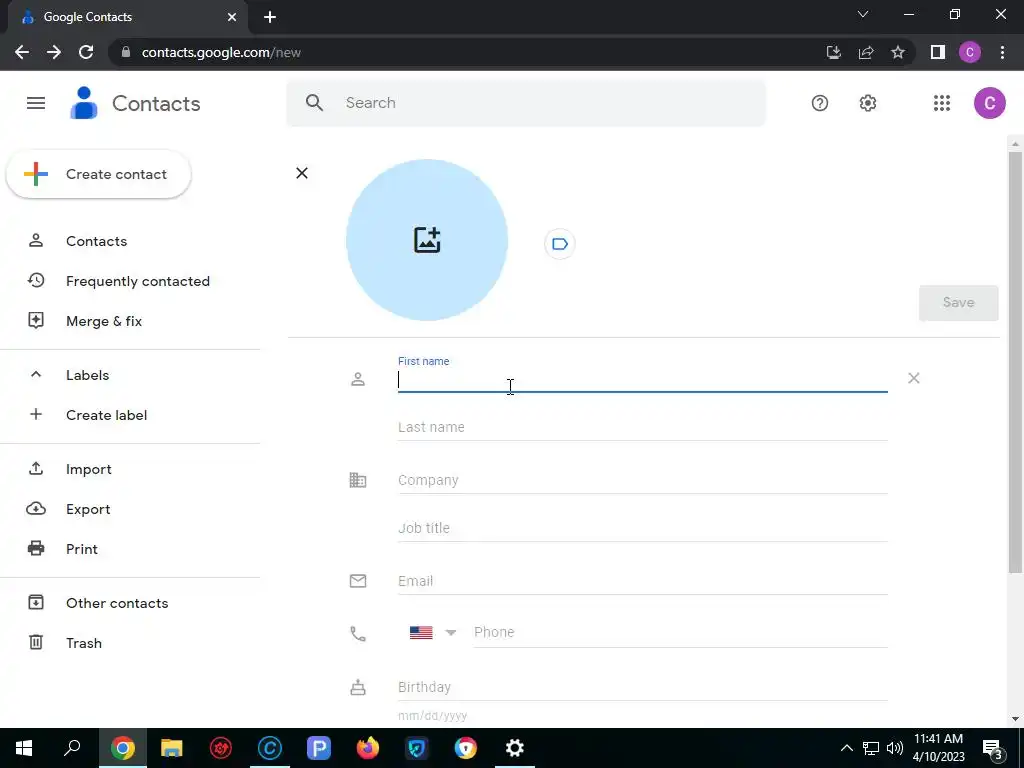Image resolution: width=1024 pixels, height=768 pixels.
Task: Click the Contacts logo icon
Action: [84, 103]
